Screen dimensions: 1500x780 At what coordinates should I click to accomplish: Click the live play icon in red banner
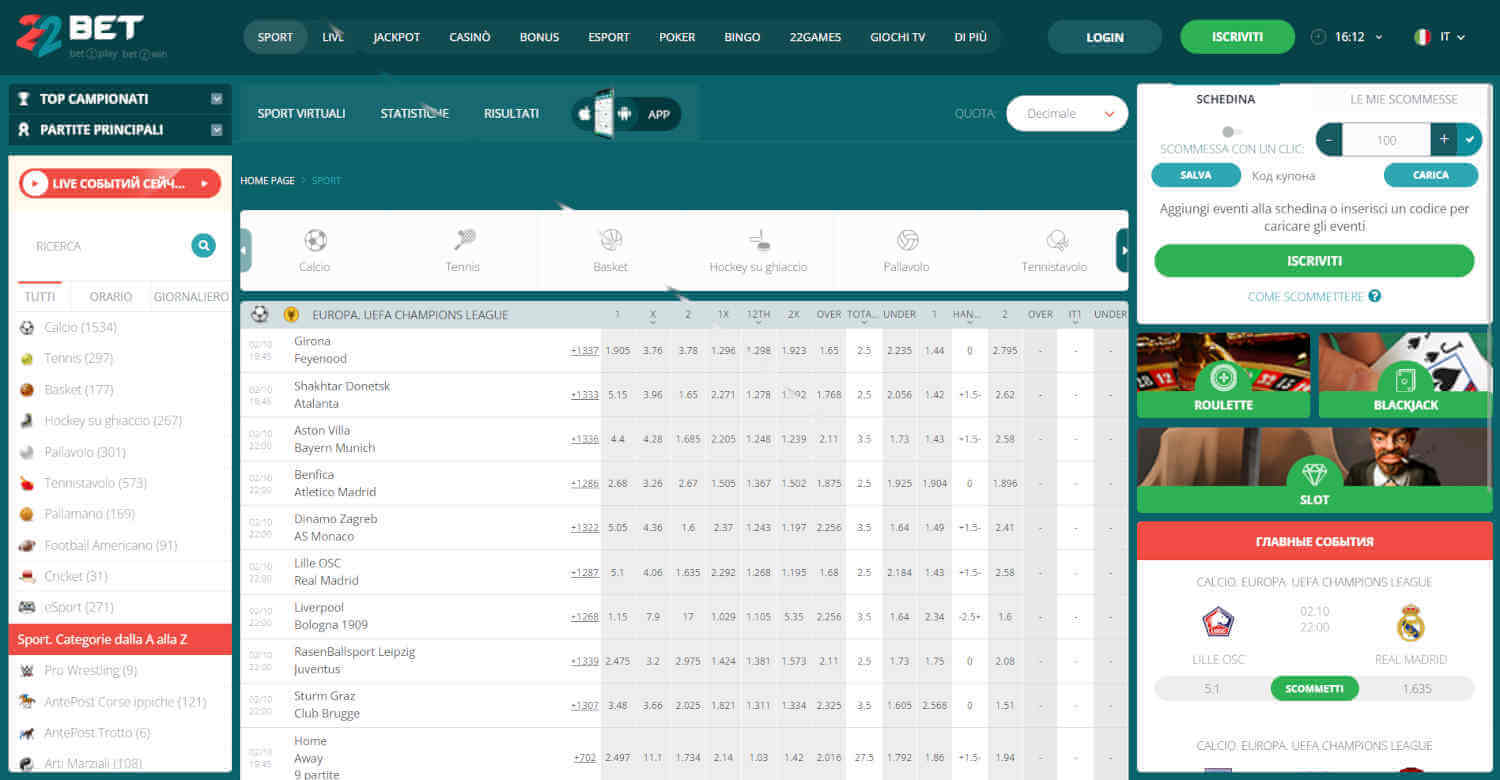coord(35,184)
